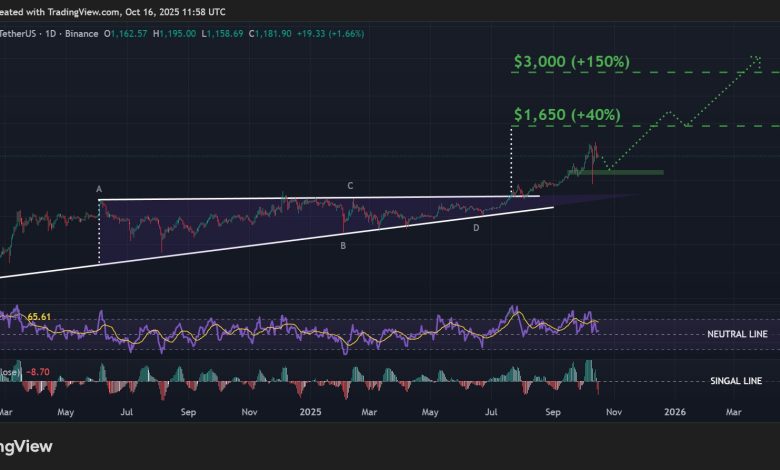Click the $3,000 (+150%) target label
The image size is (780, 470).
571,62
